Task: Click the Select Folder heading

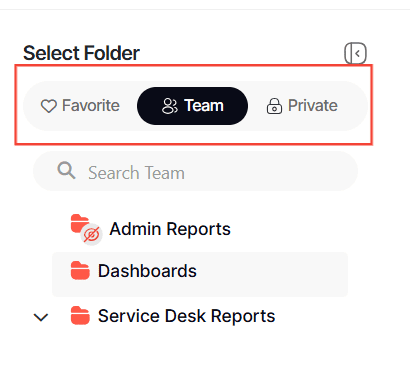Action: pos(81,53)
